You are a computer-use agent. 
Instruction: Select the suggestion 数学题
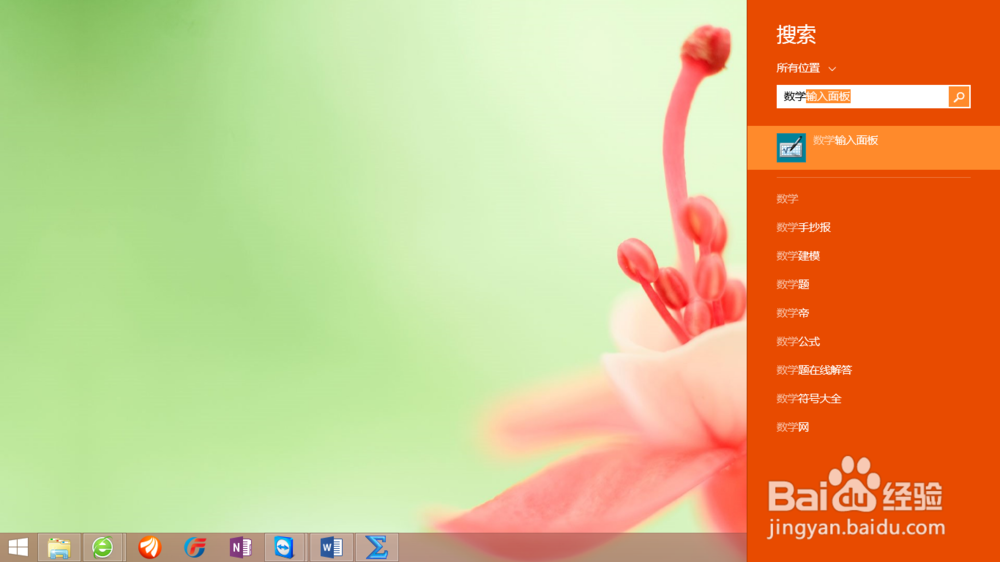click(793, 285)
